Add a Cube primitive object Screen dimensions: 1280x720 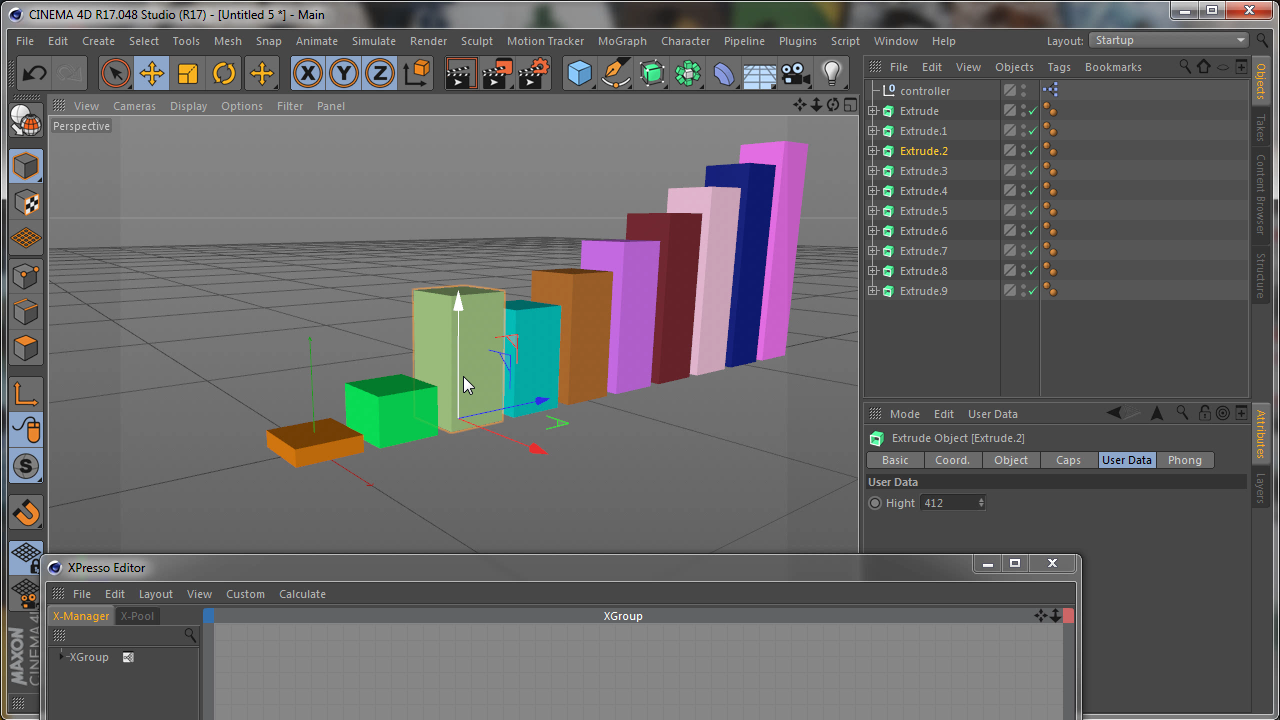click(x=579, y=73)
